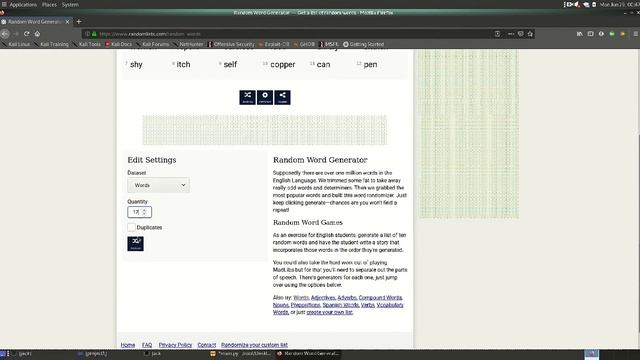The width and height of the screenshot is (640, 360).
Task: Reload the page
Action: pos(27,34)
